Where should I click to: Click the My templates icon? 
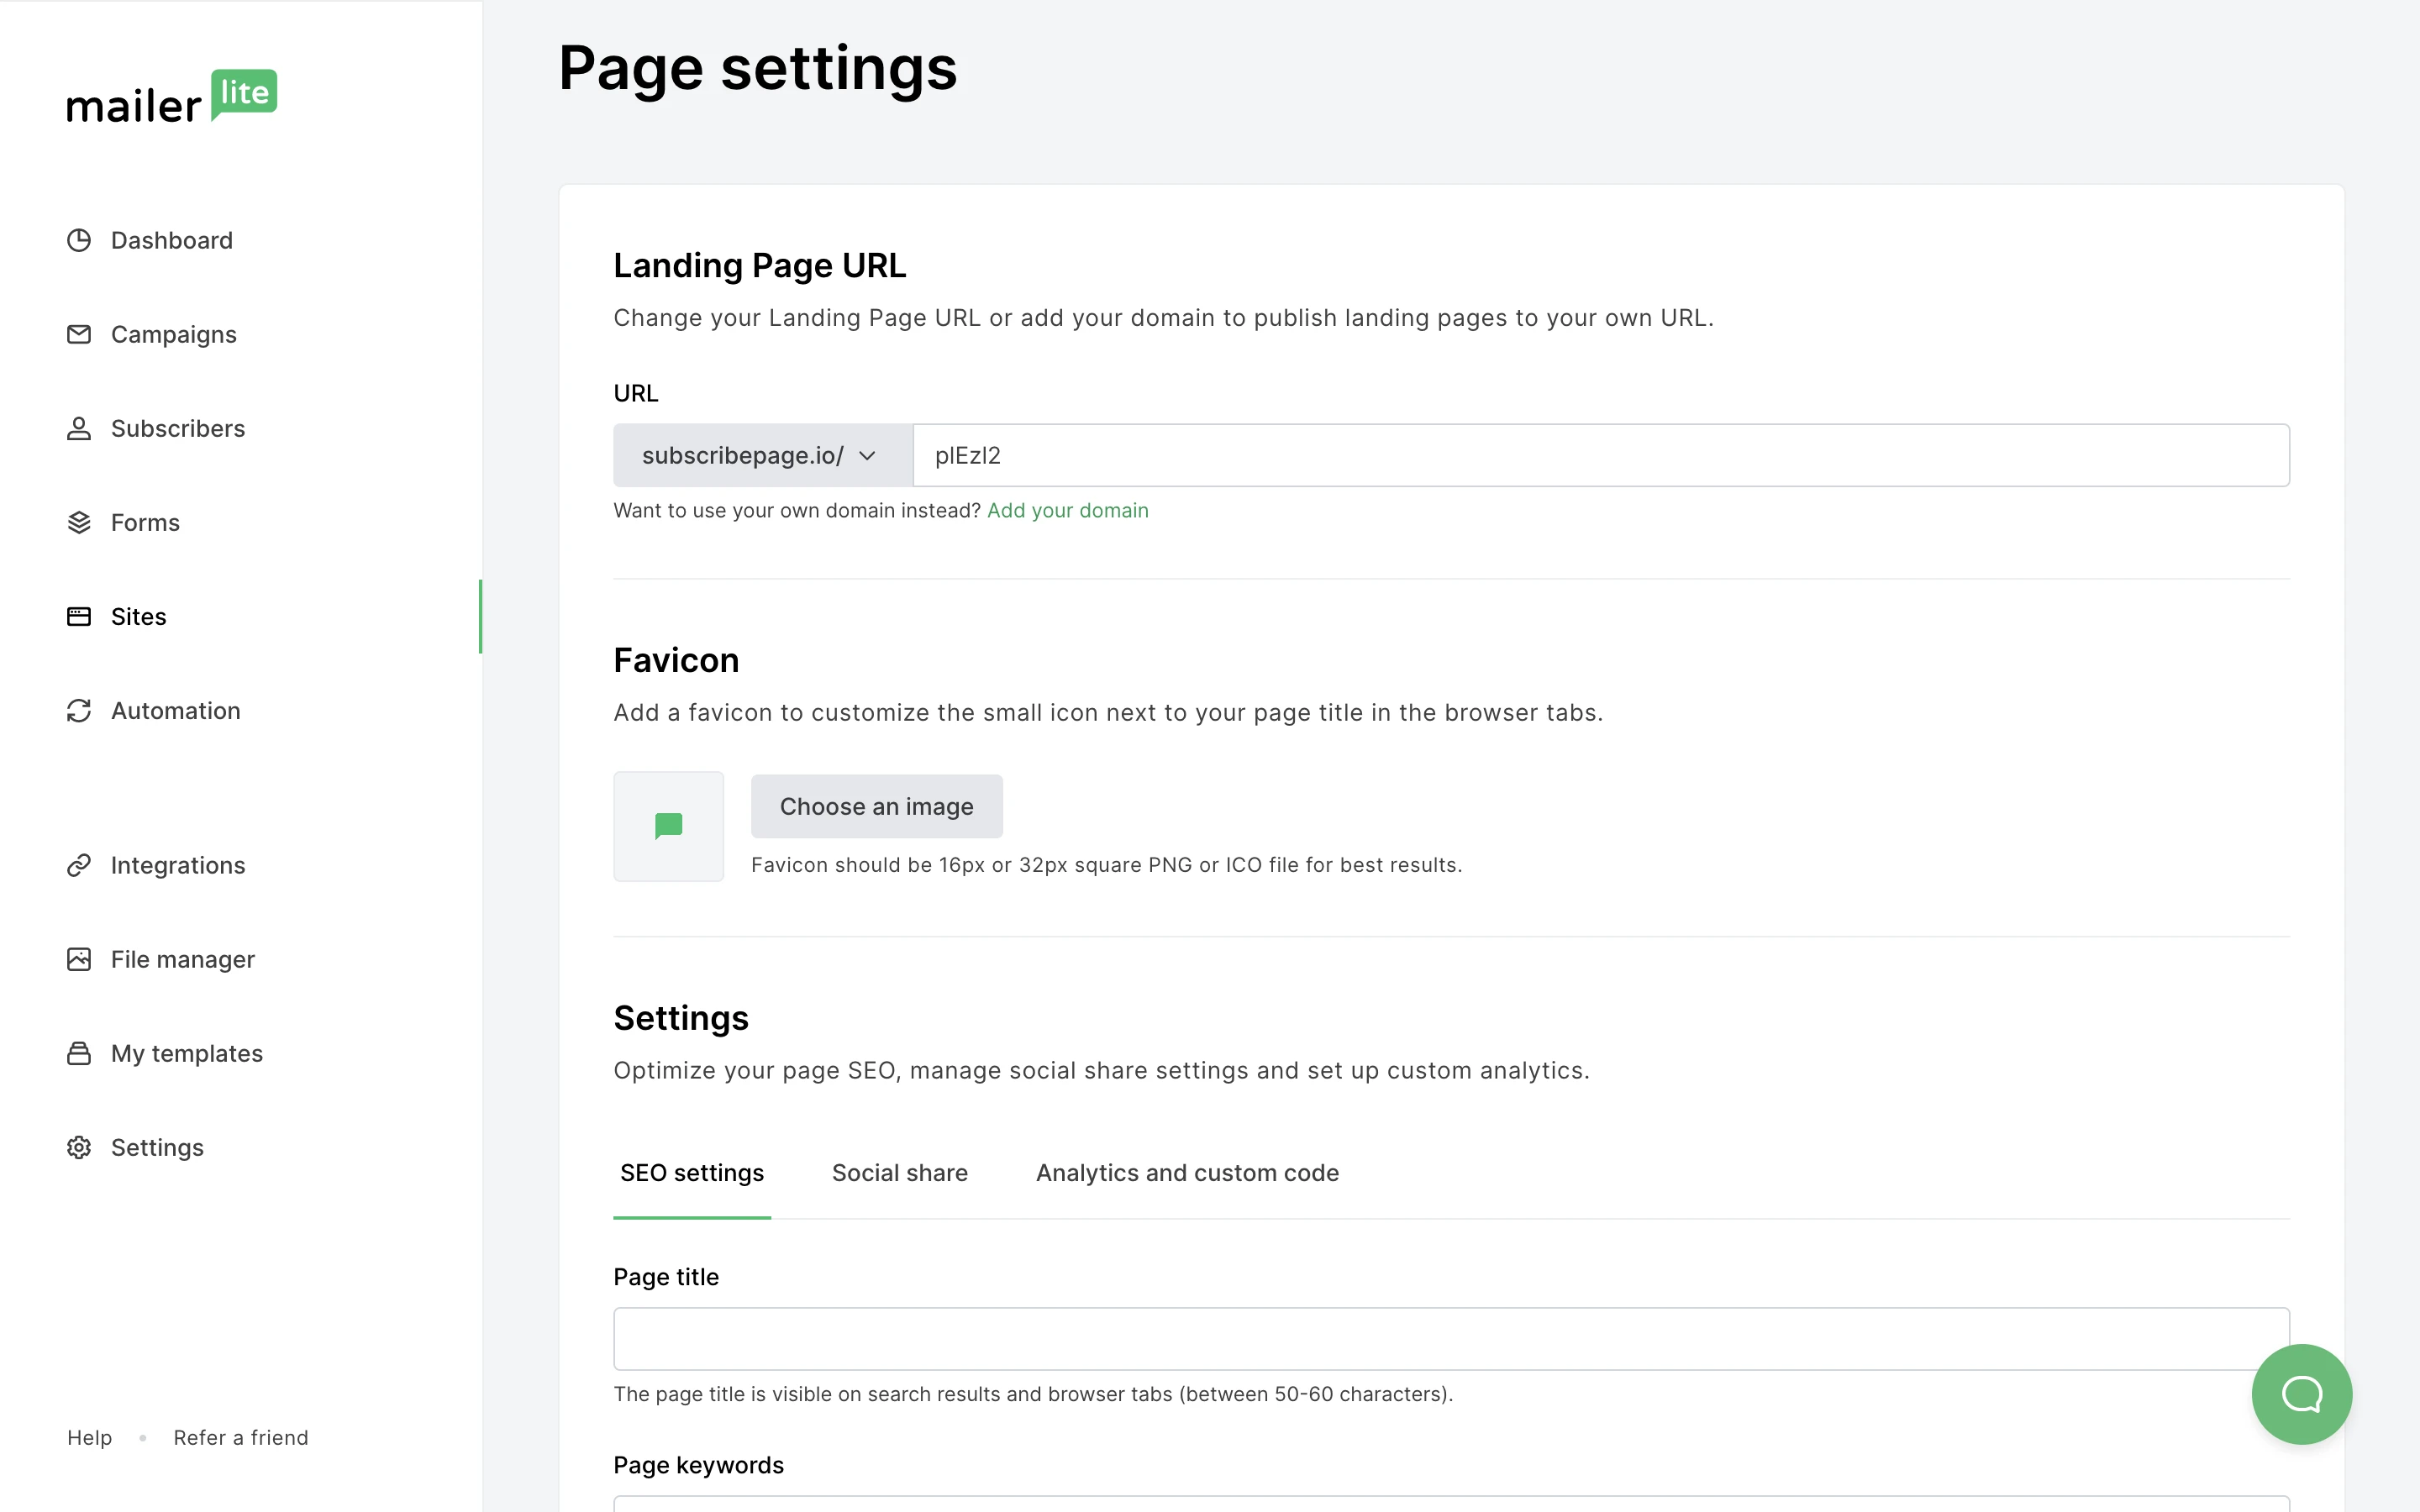[x=79, y=1053]
